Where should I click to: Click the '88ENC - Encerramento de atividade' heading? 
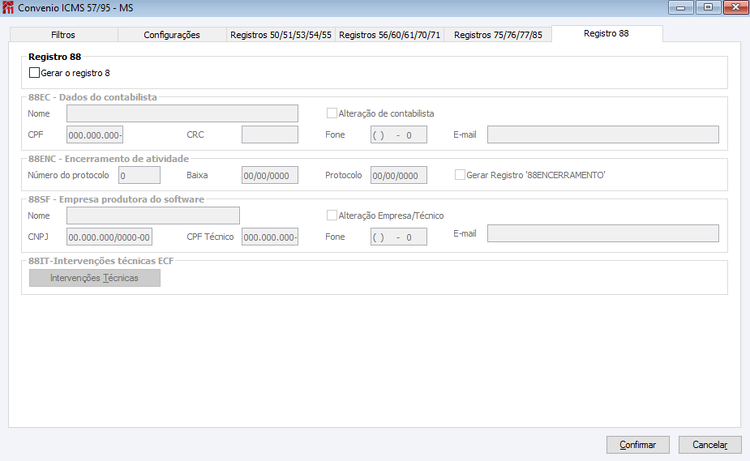[x=109, y=159]
